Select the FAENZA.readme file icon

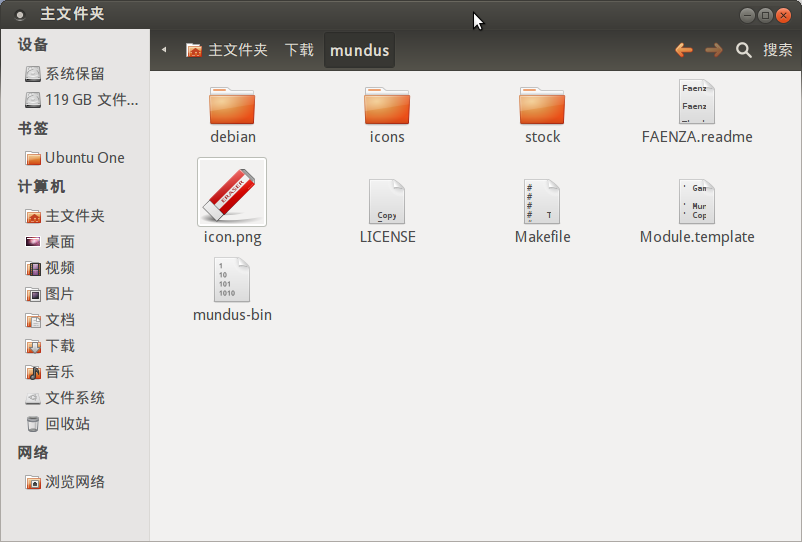click(x=697, y=101)
